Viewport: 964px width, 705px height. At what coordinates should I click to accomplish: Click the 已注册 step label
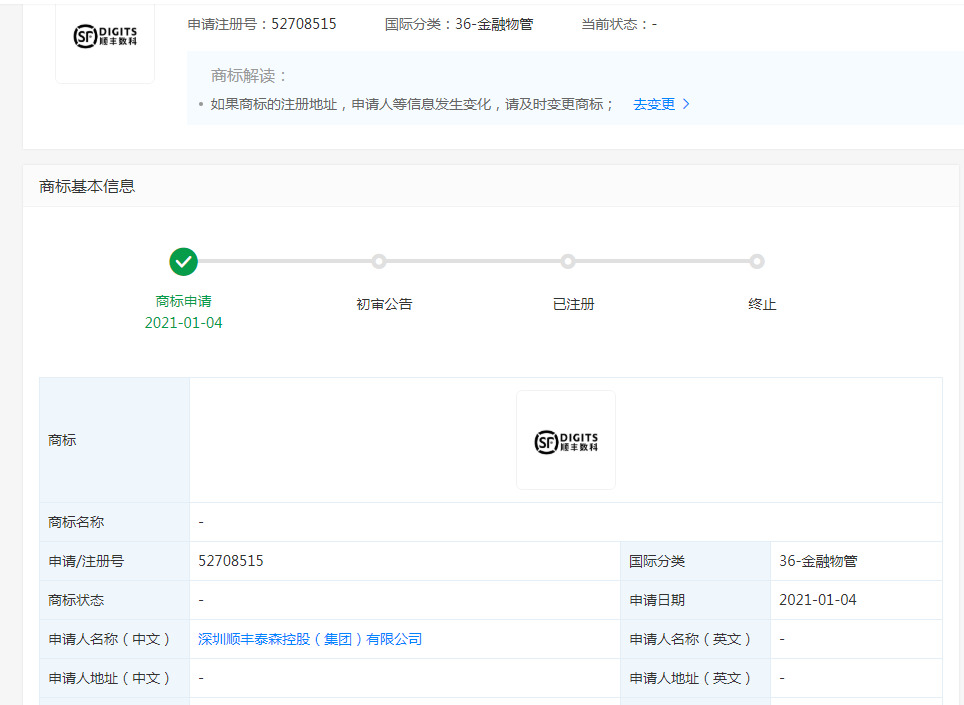pyautogui.click(x=574, y=304)
